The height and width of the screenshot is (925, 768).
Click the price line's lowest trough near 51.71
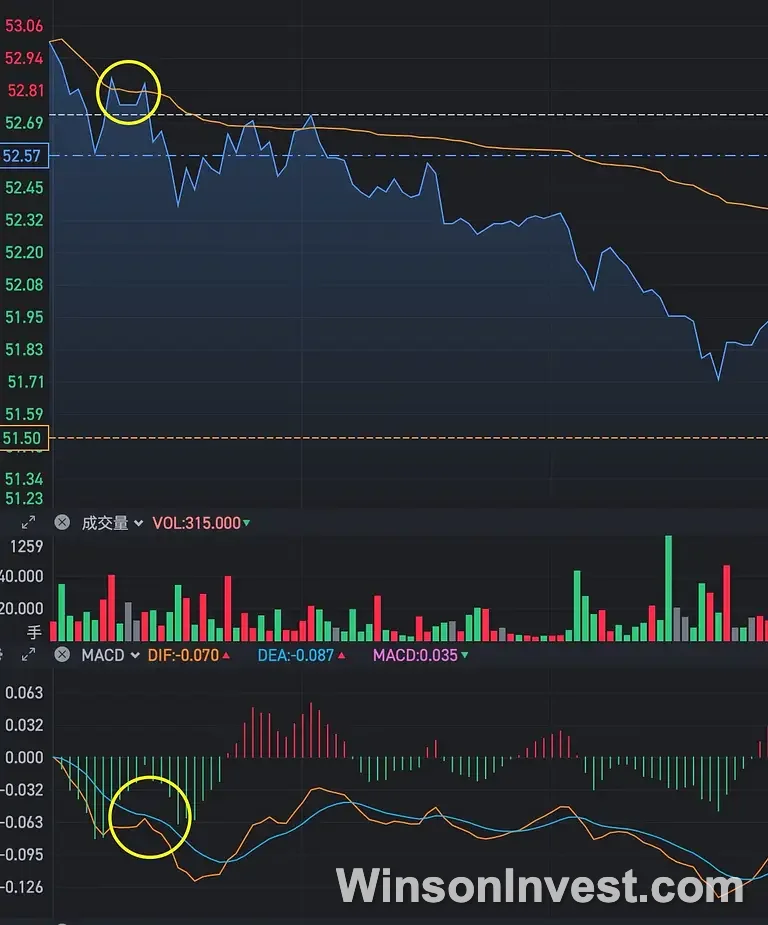717,379
